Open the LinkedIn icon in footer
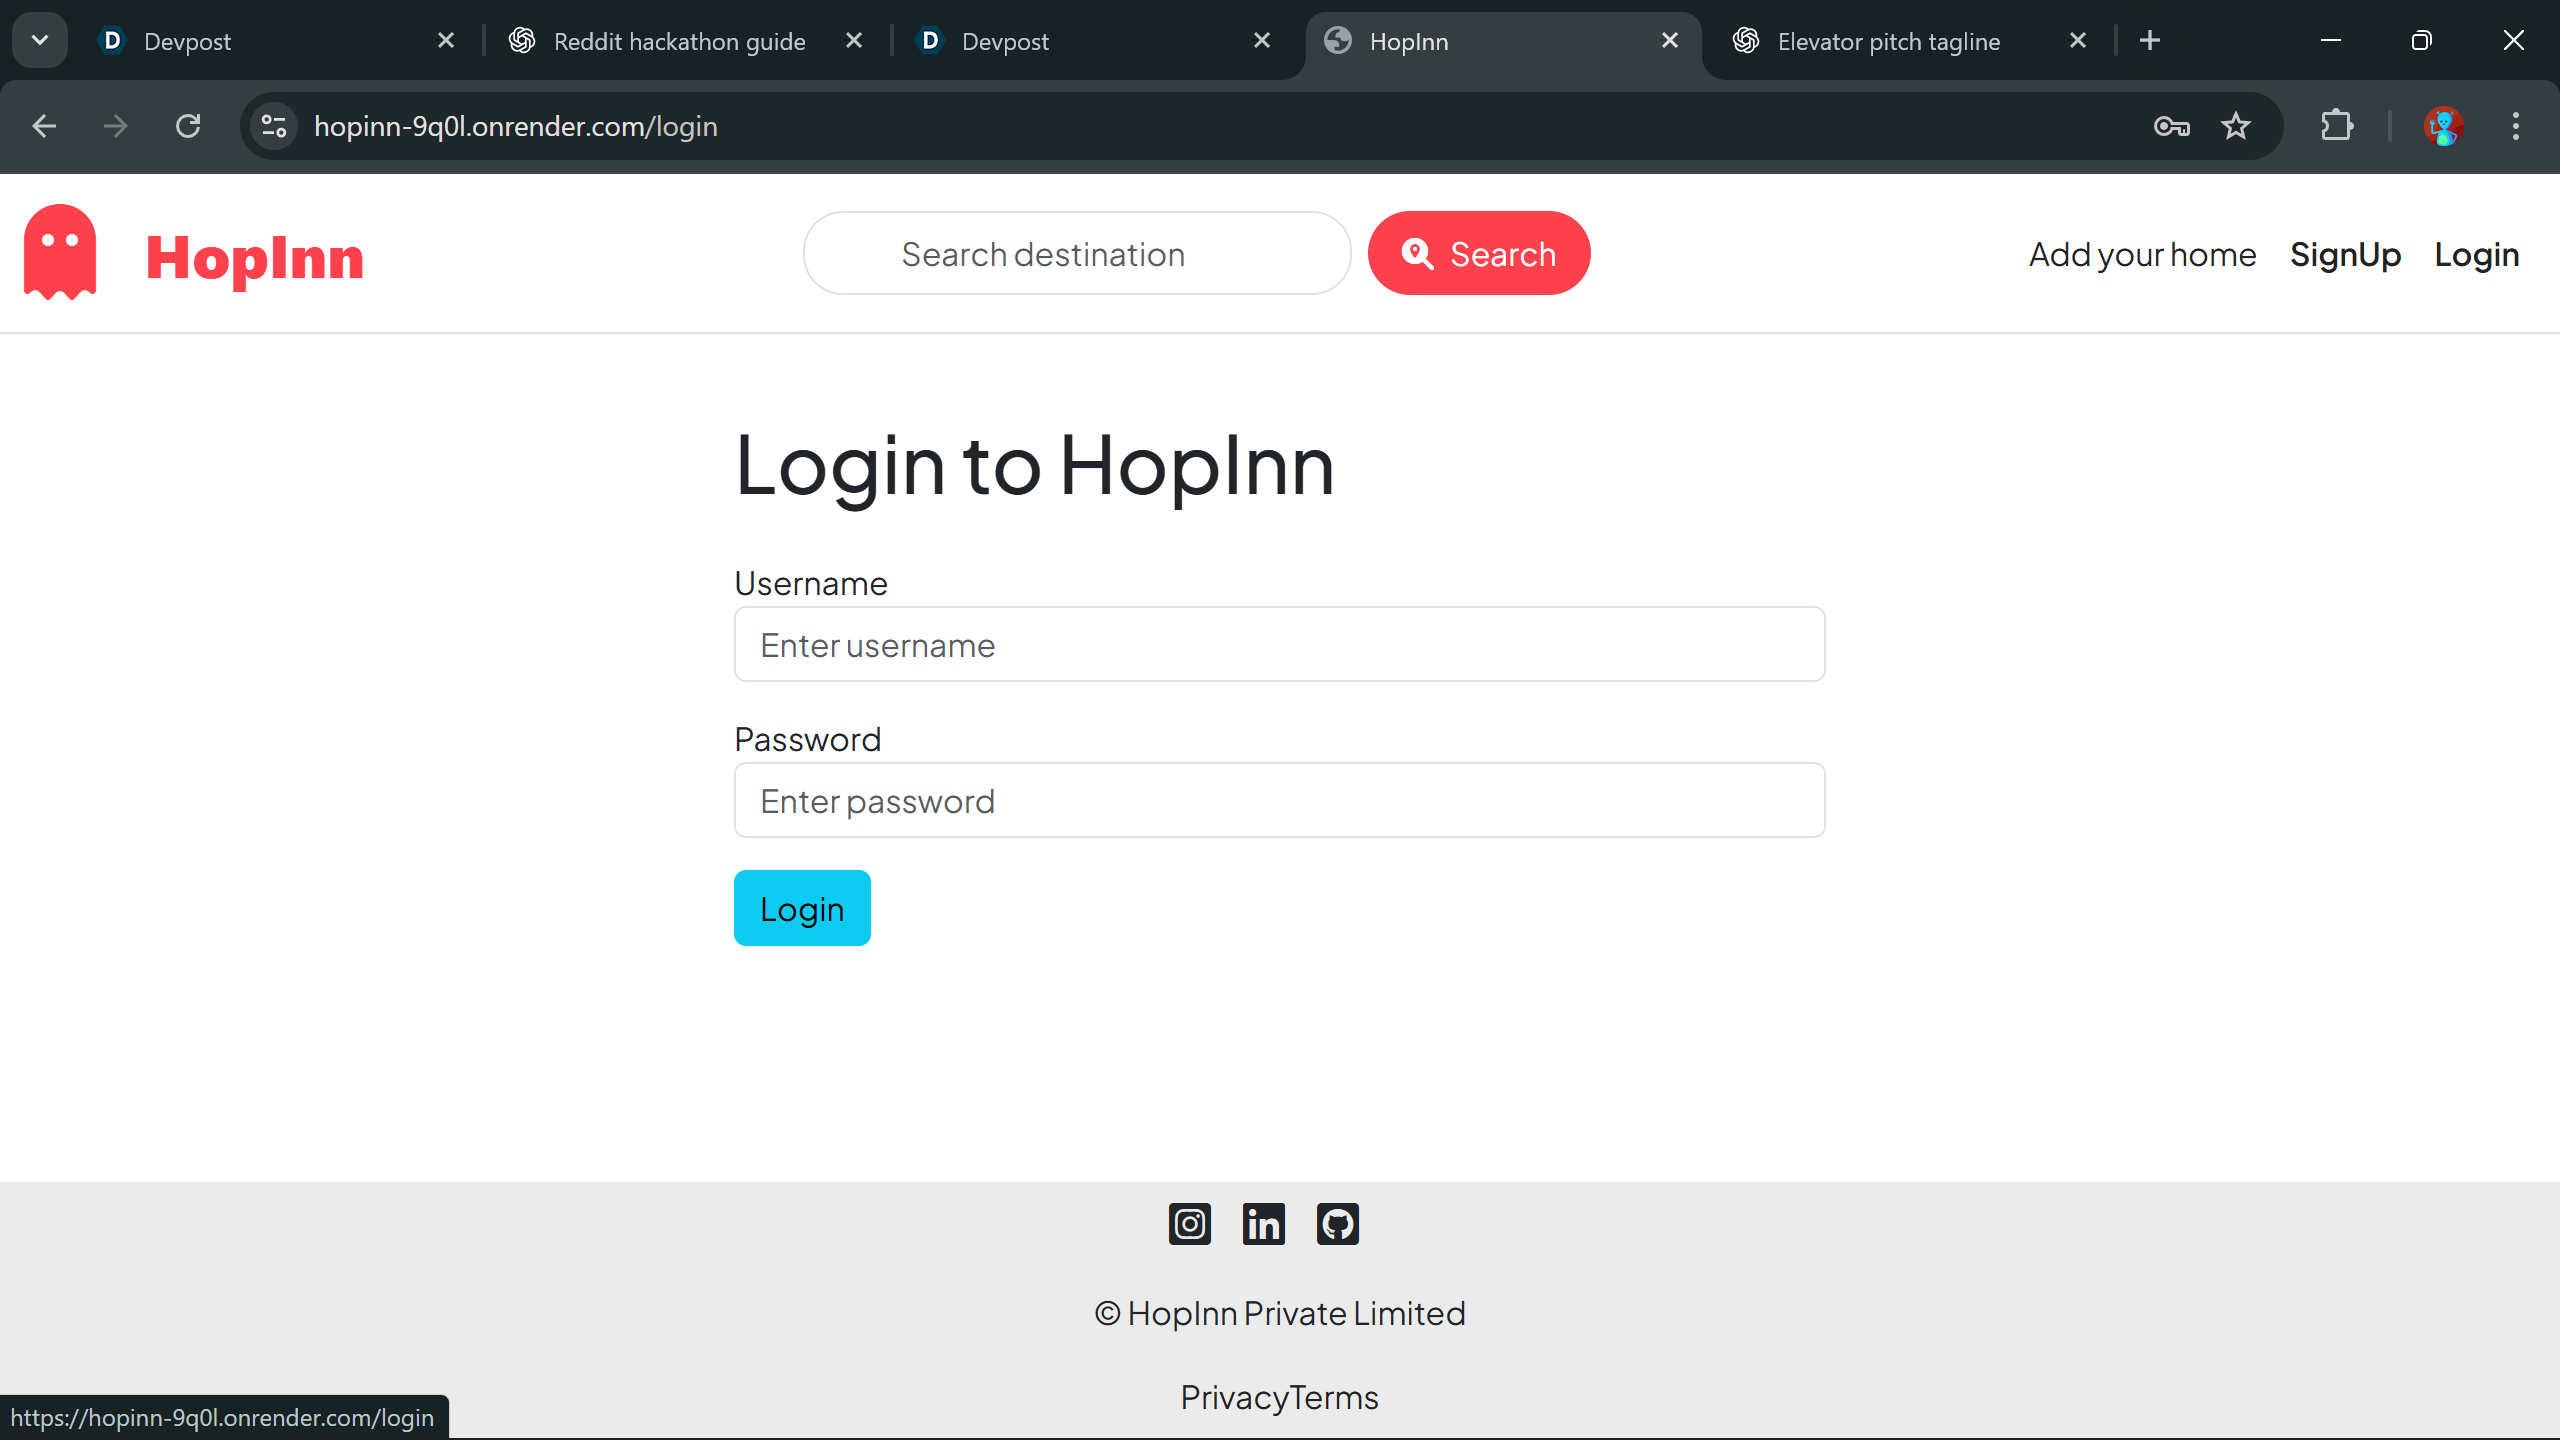 [1263, 1224]
